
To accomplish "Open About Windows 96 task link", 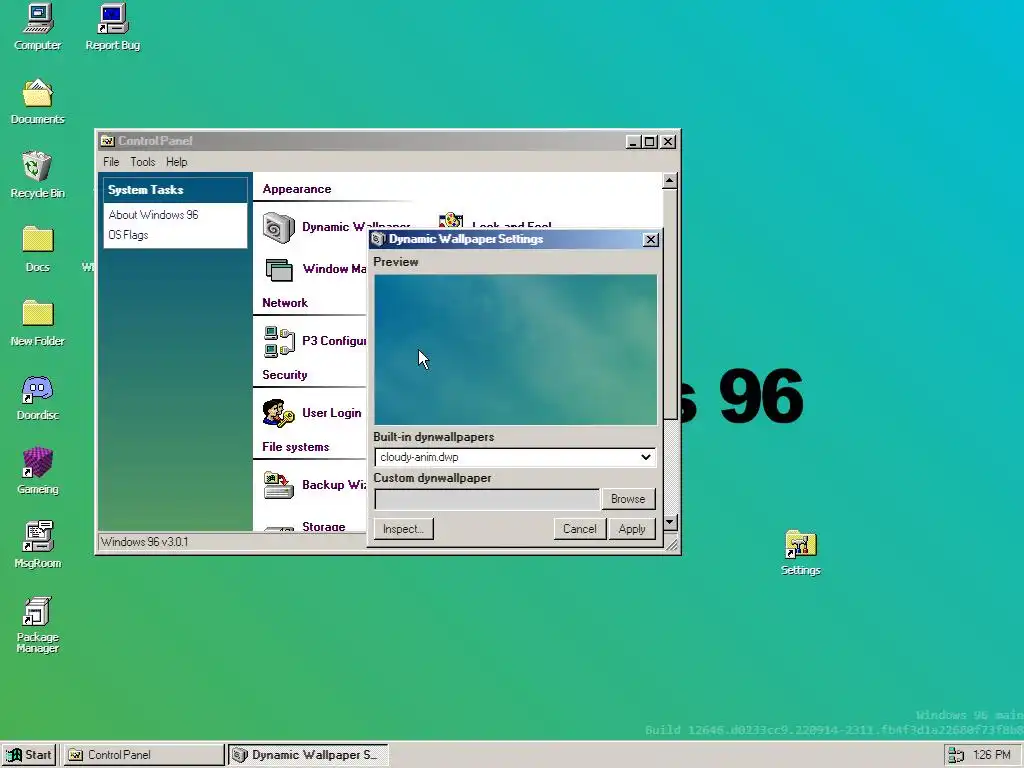I will click(x=153, y=215).
